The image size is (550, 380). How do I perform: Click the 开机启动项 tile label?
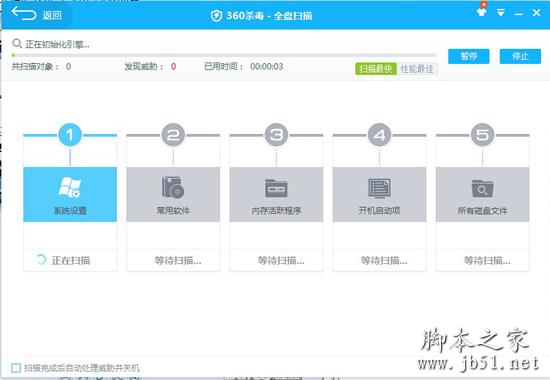[x=379, y=211]
